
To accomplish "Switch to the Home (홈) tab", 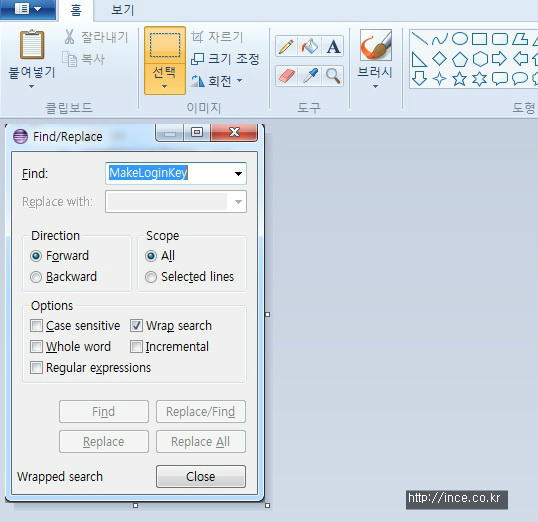I will coord(76,10).
